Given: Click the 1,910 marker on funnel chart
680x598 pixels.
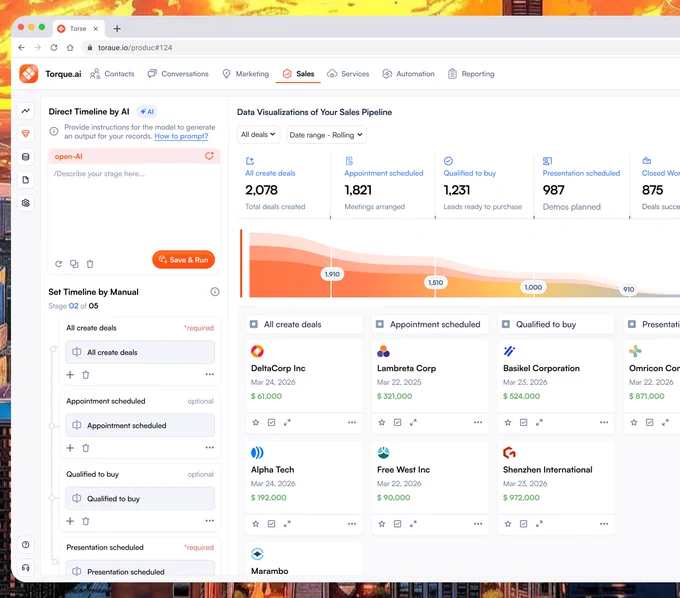Looking at the screenshot, I should [332, 274].
